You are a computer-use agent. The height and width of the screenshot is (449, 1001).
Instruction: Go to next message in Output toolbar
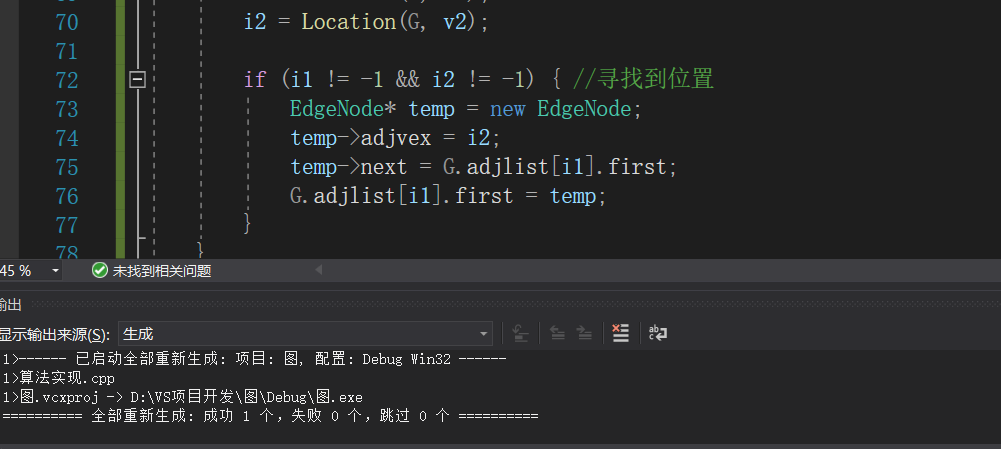(x=584, y=333)
